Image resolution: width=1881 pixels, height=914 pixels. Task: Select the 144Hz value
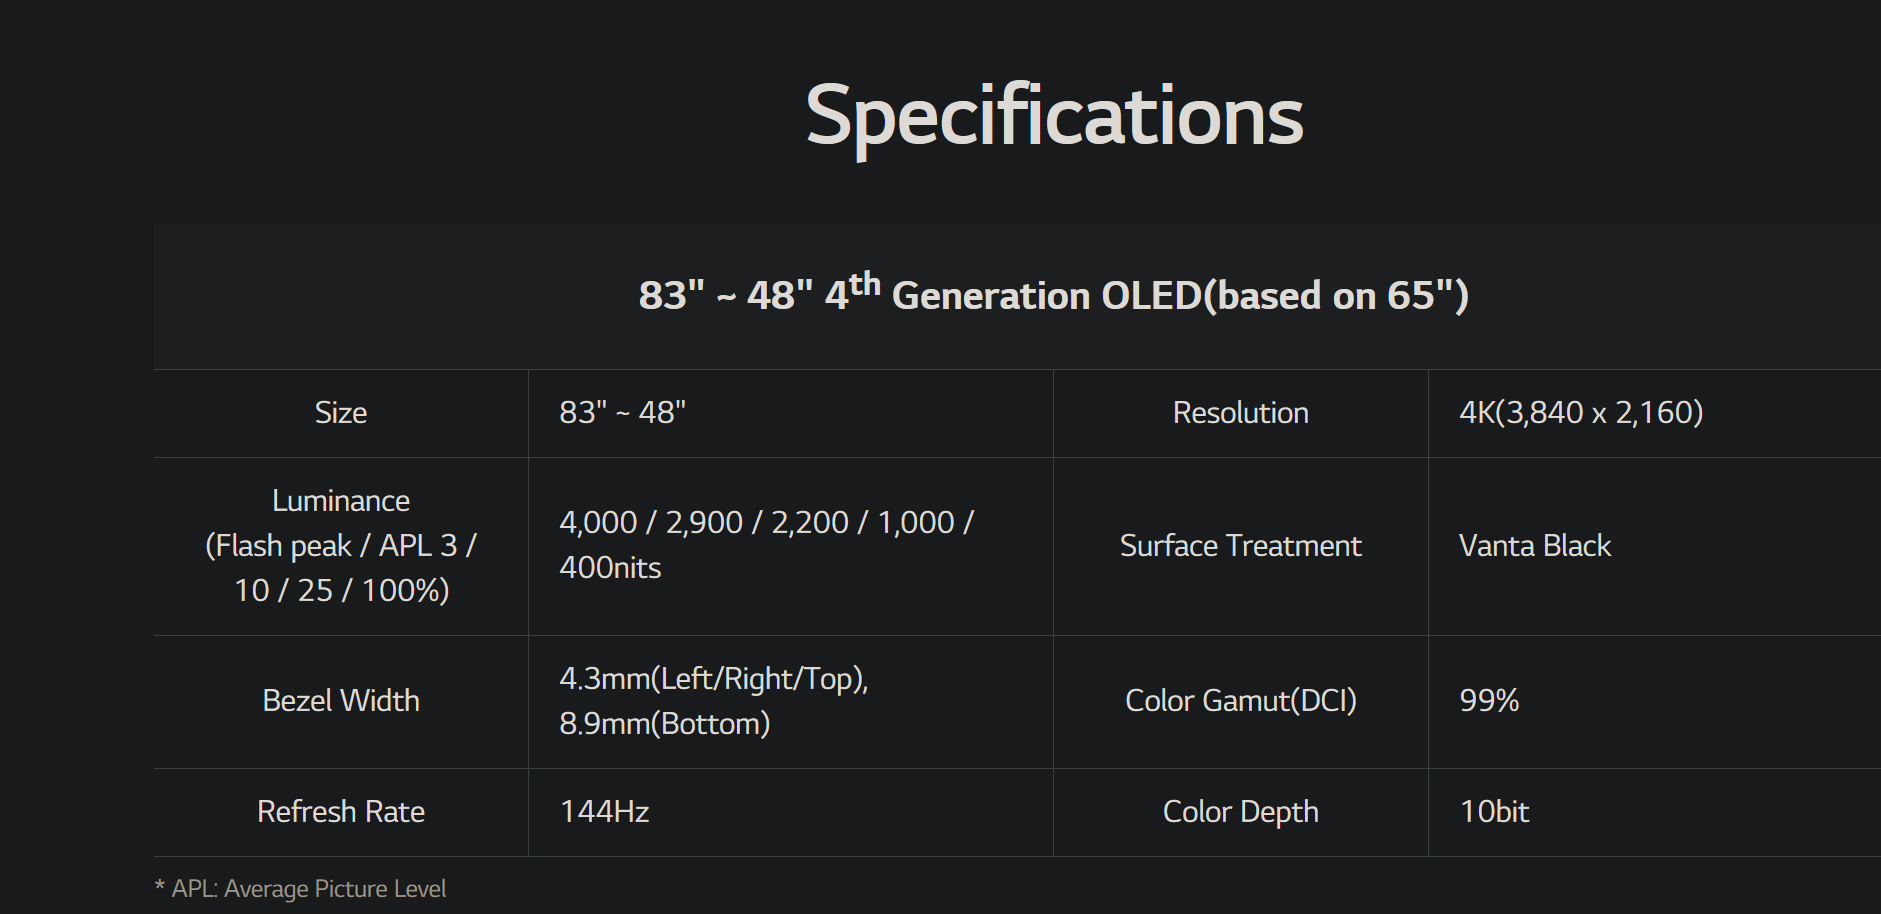[x=604, y=812]
